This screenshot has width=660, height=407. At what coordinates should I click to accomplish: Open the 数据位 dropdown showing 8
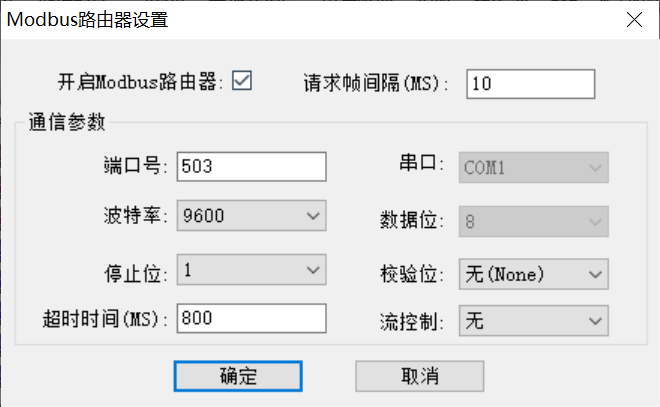click(x=533, y=221)
